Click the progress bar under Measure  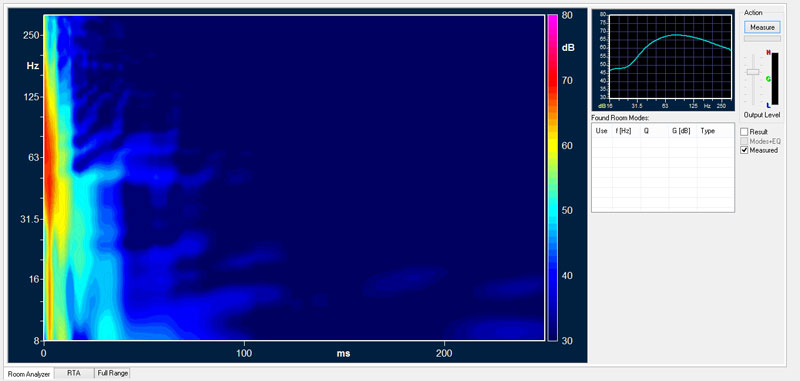pyautogui.click(x=762, y=38)
